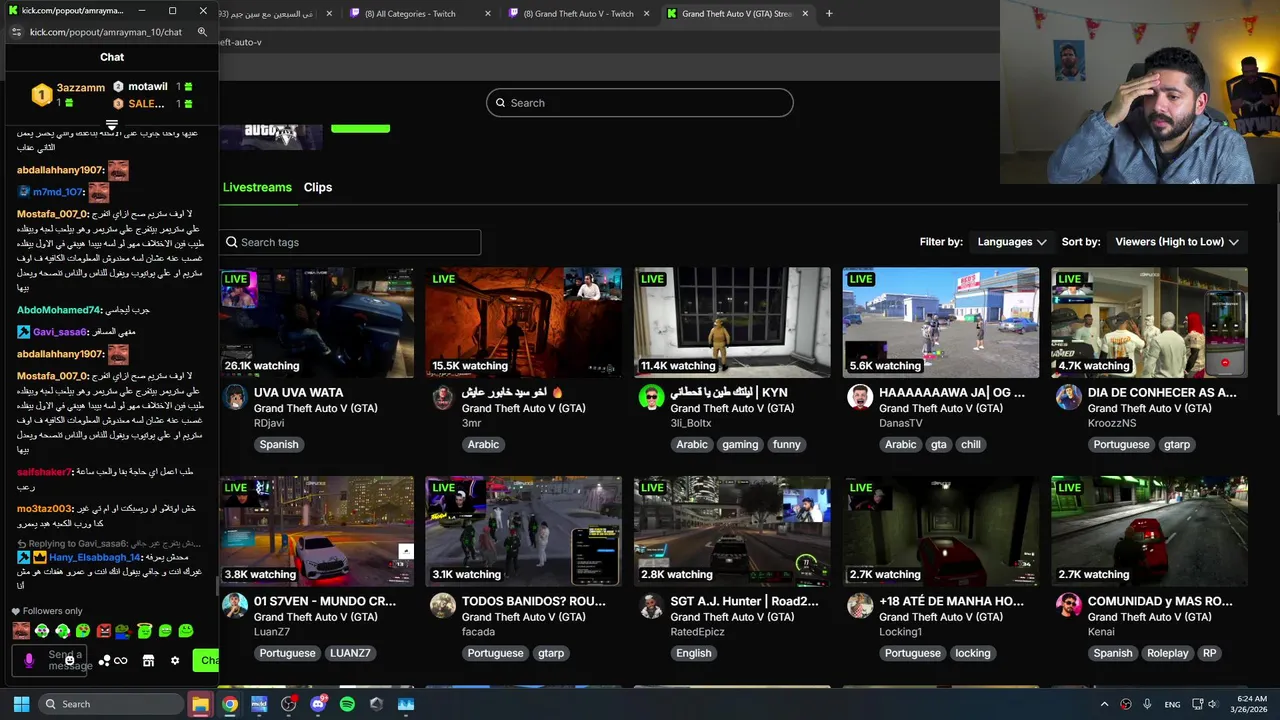Open the emoji picker in the chat input
The width and height of the screenshot is (1280, 720).
pyautogui.click(x=70, y=660)
